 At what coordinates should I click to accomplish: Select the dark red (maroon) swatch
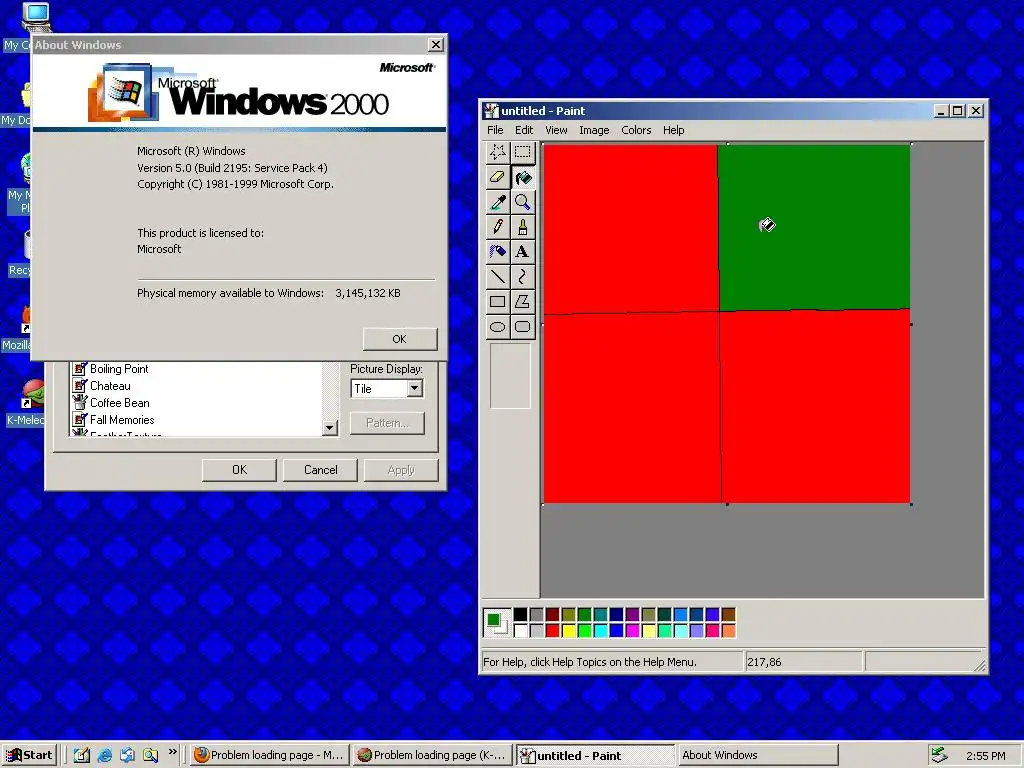coord(552,614)
